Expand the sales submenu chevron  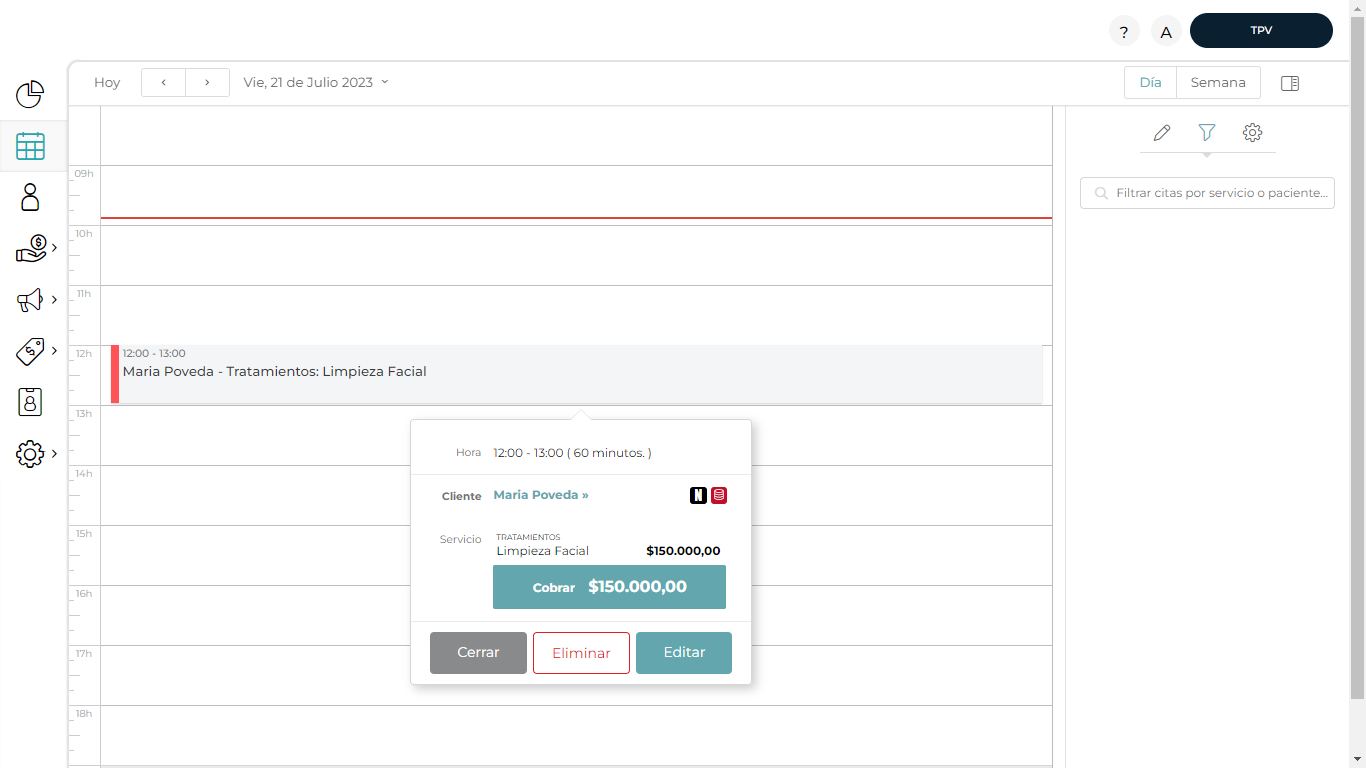(x=55, y=248)
